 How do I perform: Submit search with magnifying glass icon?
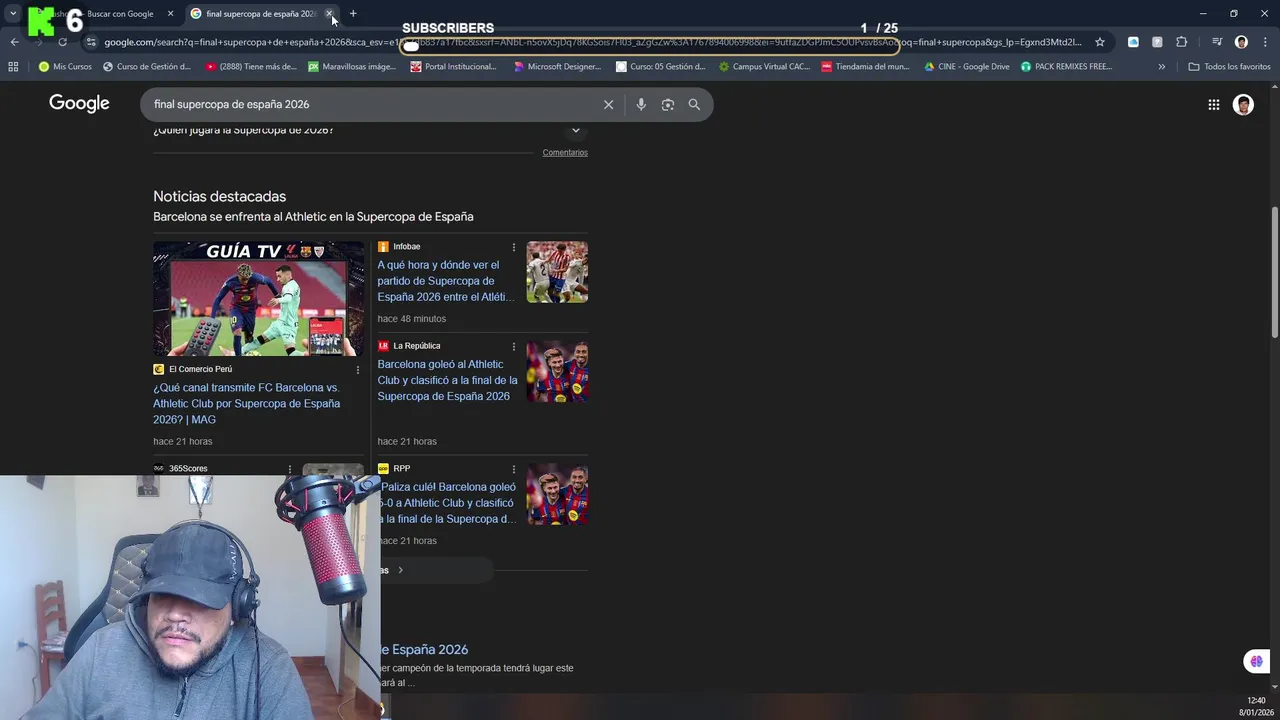[694, 104]
